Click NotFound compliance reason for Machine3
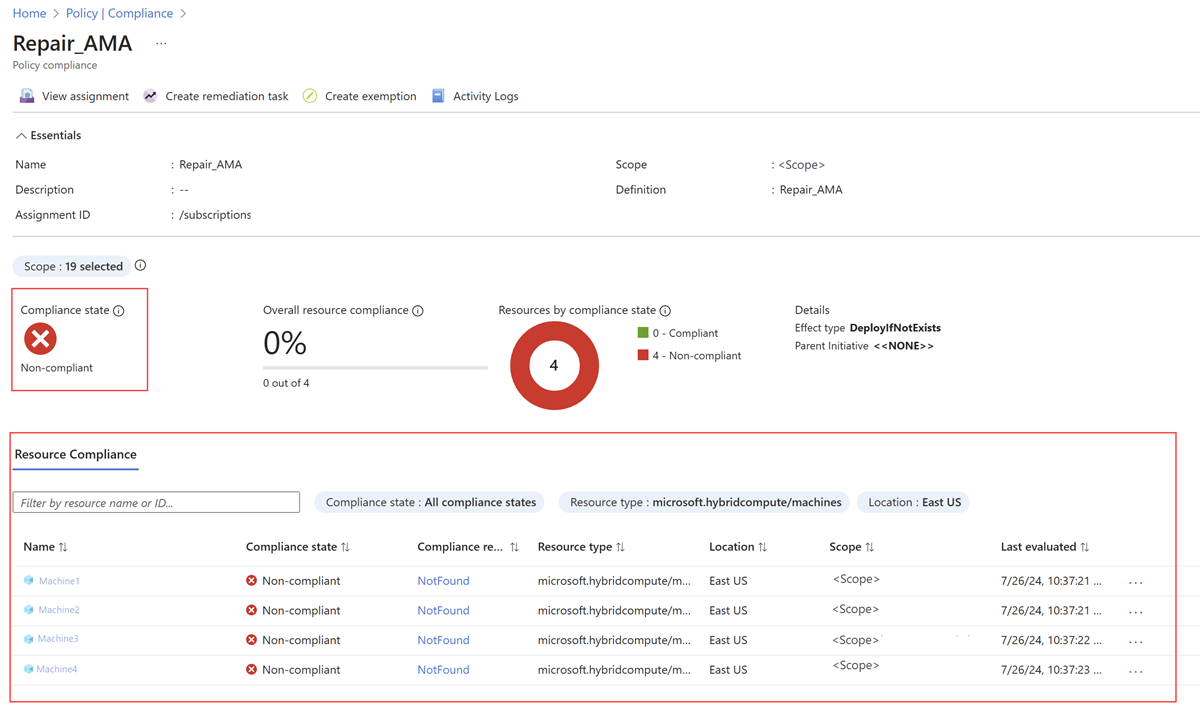Image resolution: width=1200 pixels, height=711 pixels. [x=443, y=640]
